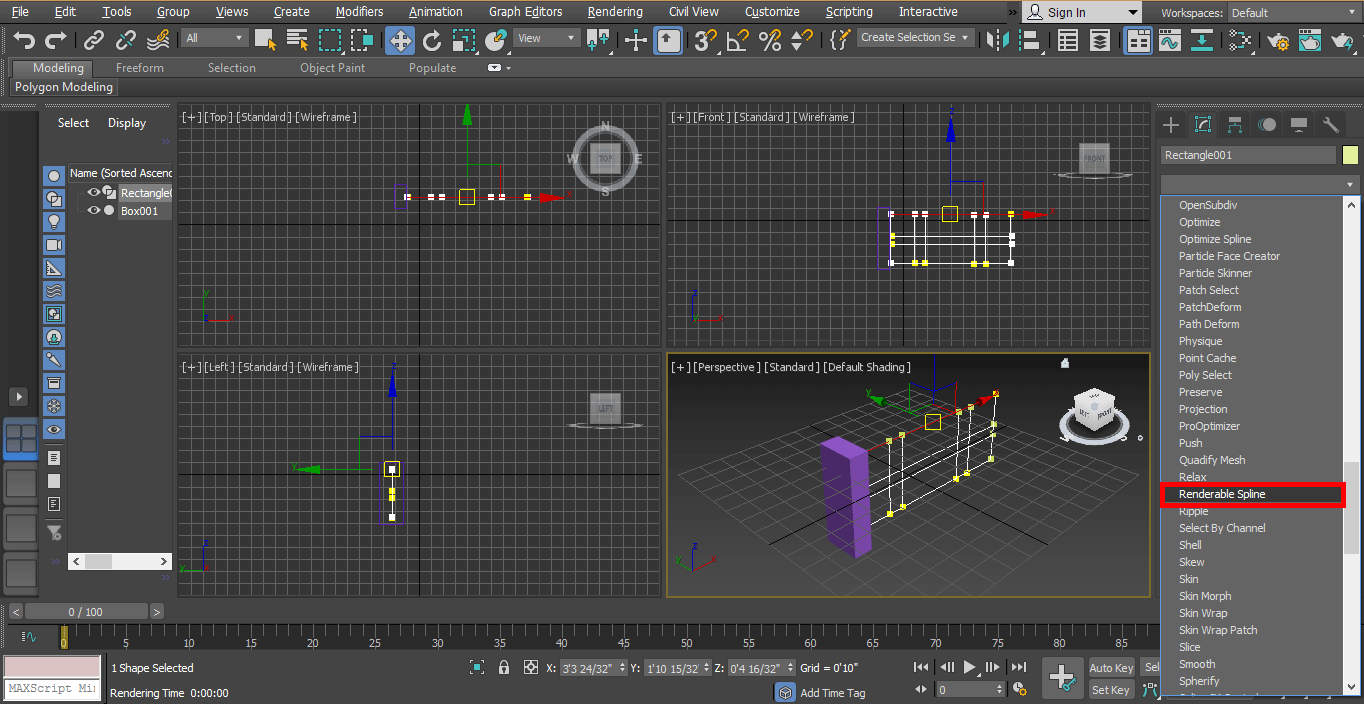Open the Modifiers menu
This screenshot has width=1364, height=704.
point(359,11)
